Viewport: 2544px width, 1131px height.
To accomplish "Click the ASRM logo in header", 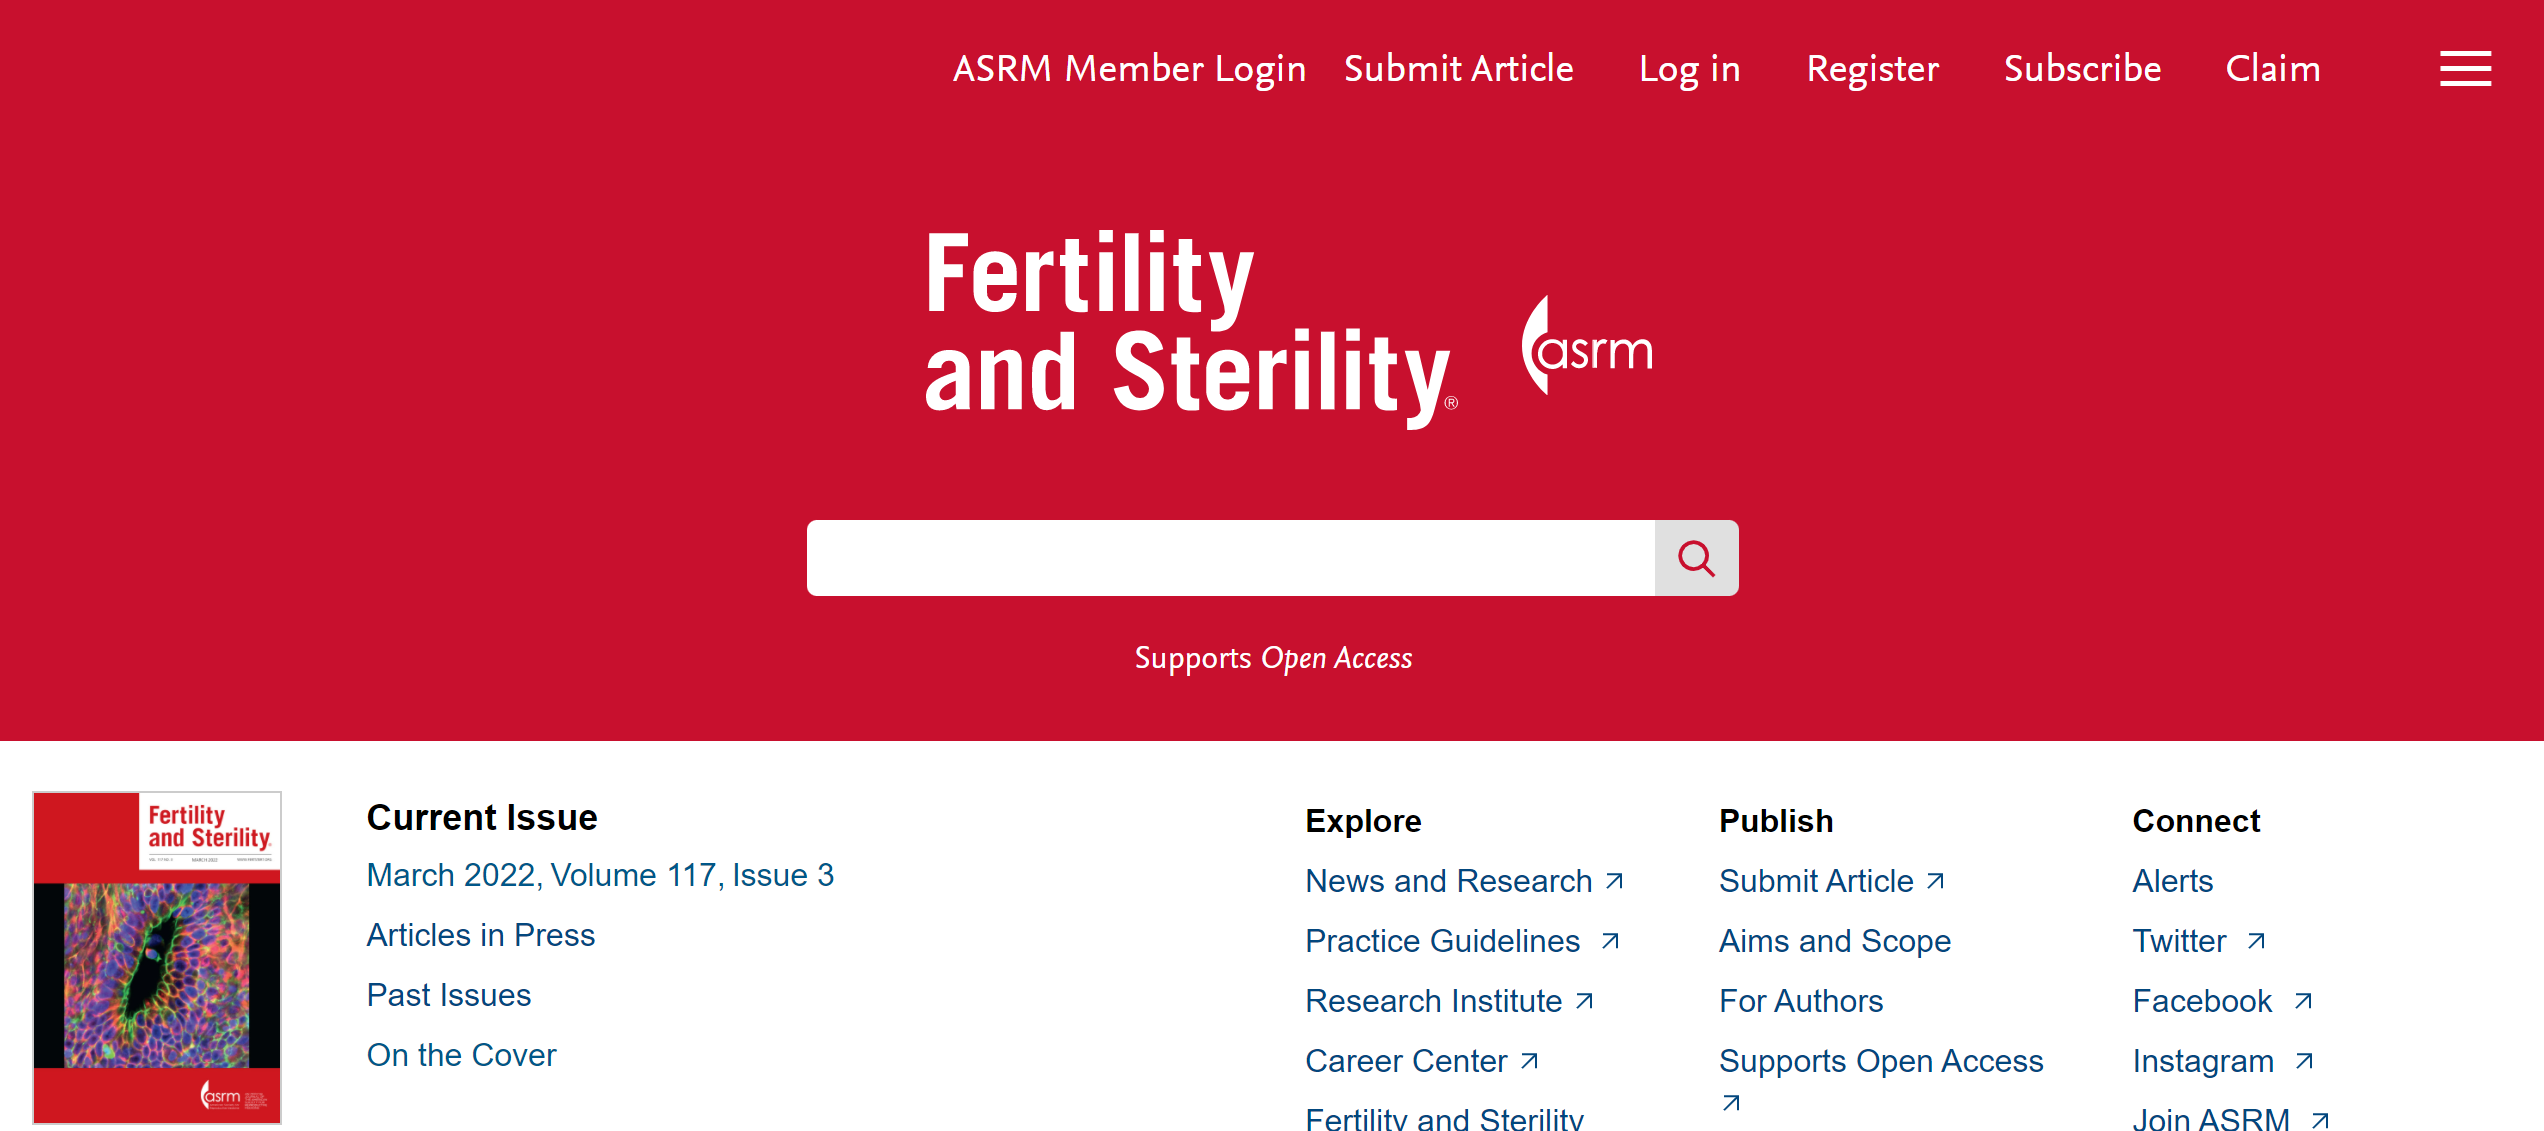I will pyautogui.click(x=1587, y=345).
